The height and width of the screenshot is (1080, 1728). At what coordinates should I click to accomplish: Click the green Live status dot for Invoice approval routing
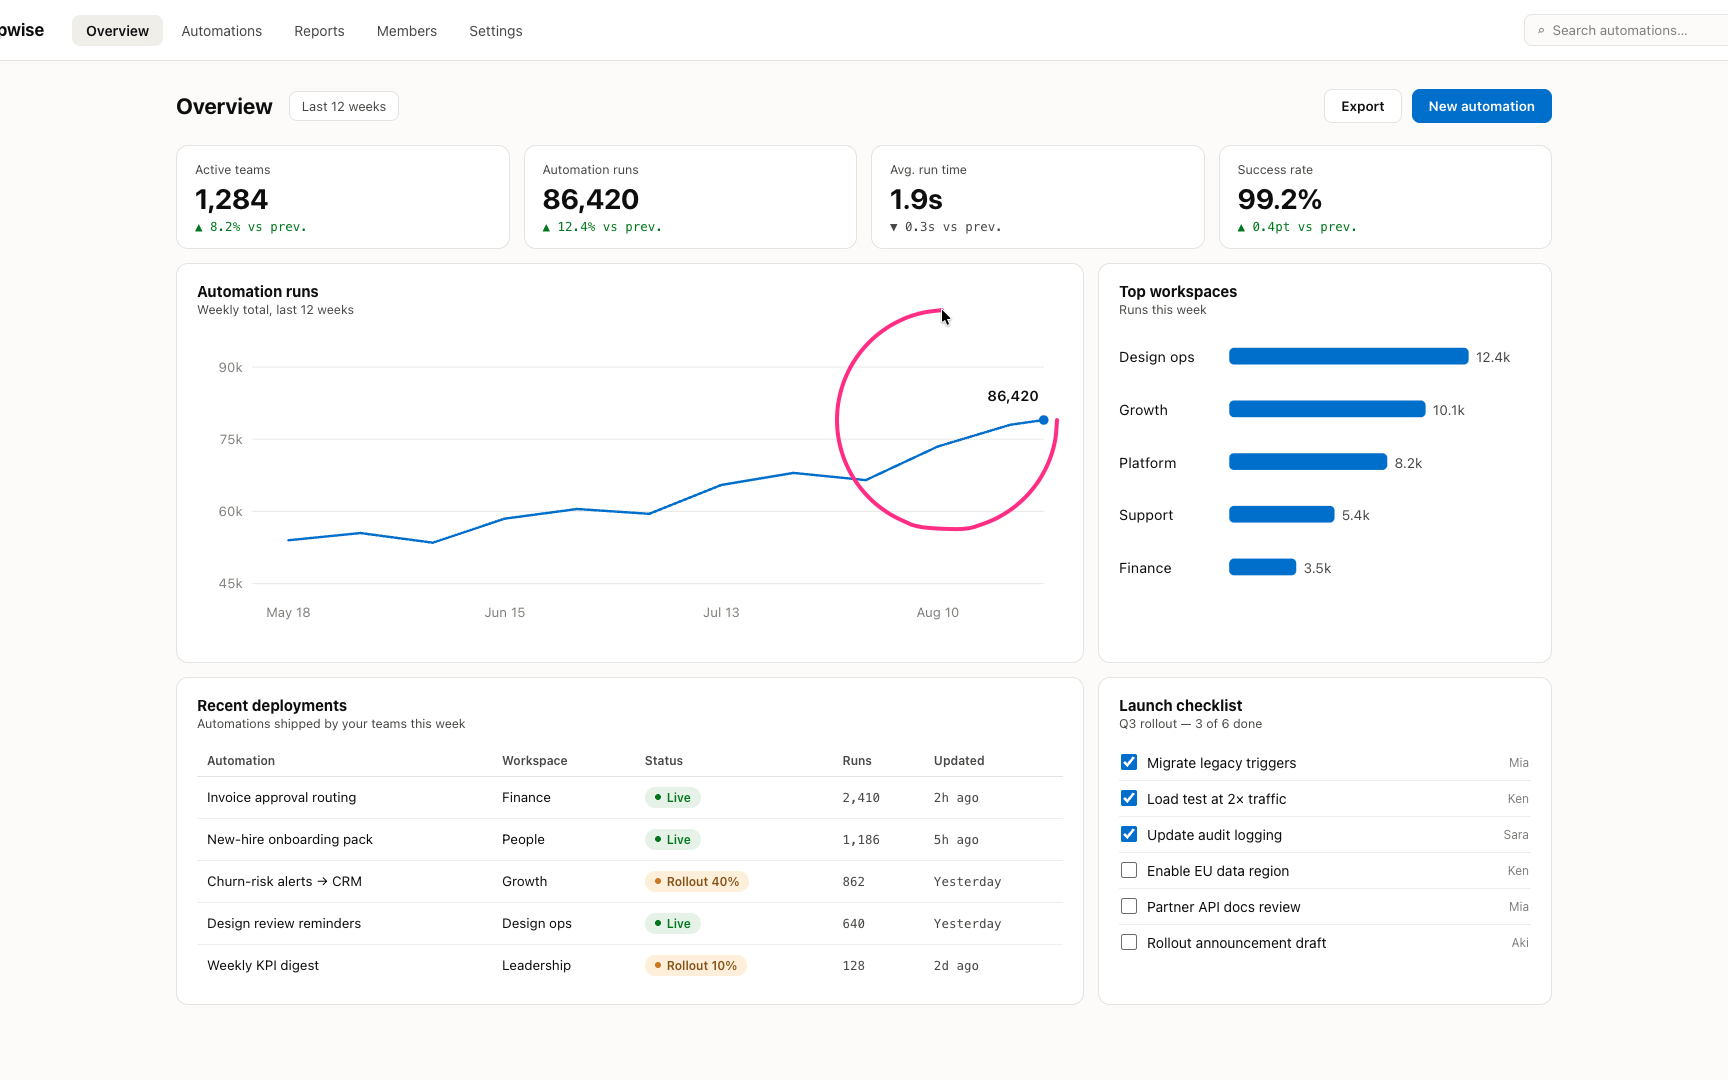(657, 797)
